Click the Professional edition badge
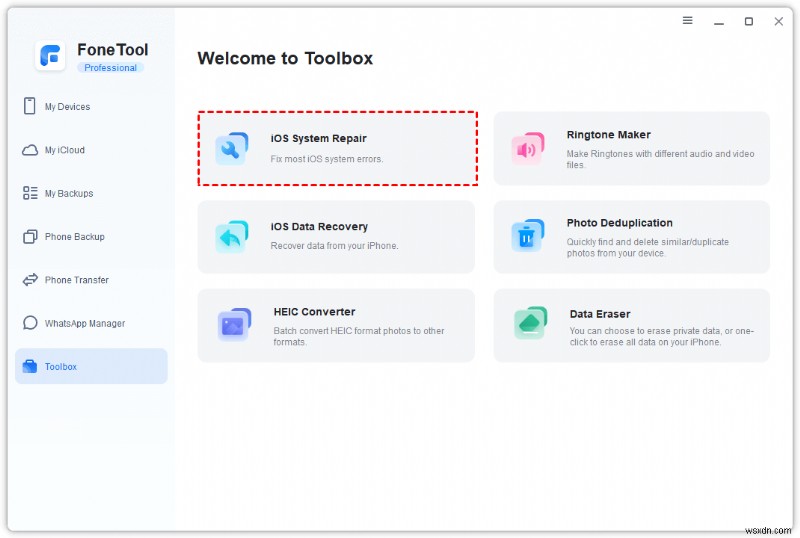Screen dimensions: 800x538 tap(110, 67)
